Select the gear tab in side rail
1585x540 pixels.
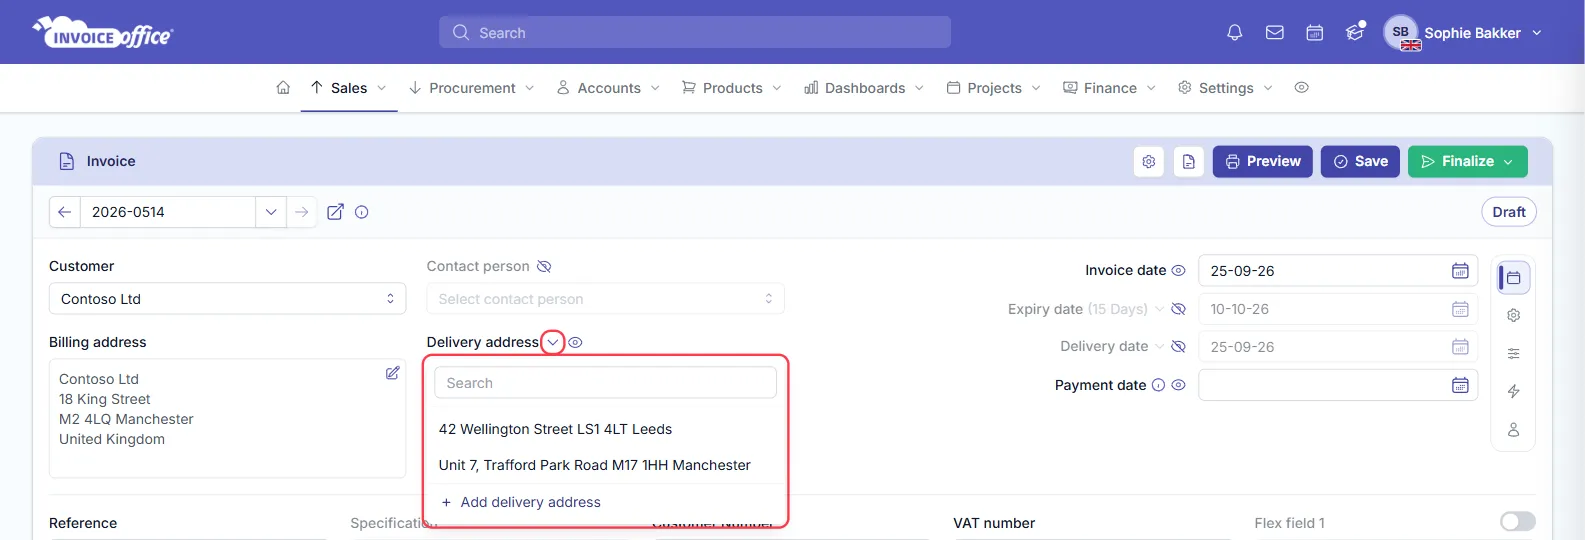tap(1514, 316)
